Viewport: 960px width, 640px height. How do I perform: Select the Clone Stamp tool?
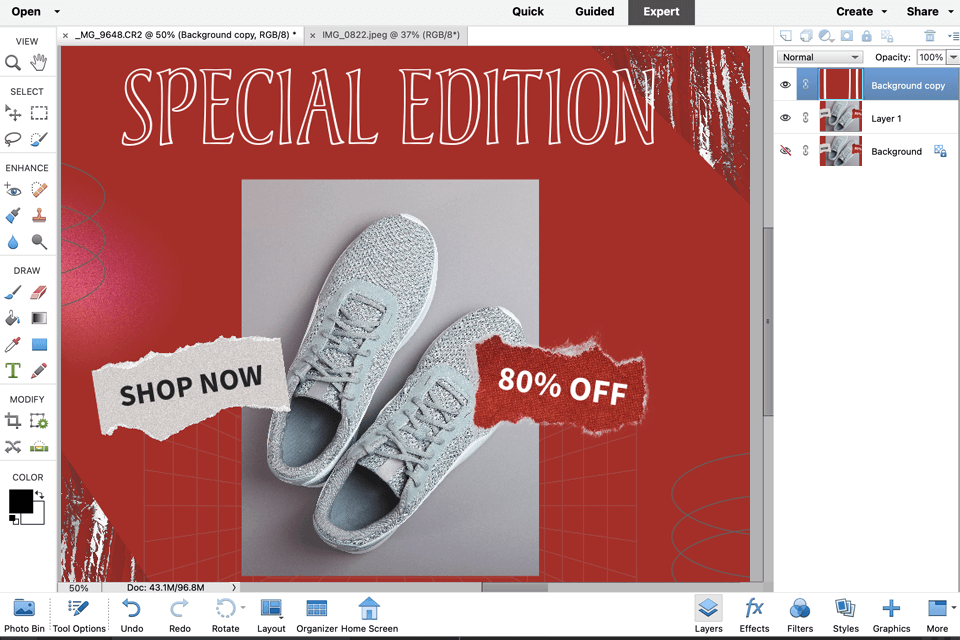click(x=39, y=216)
